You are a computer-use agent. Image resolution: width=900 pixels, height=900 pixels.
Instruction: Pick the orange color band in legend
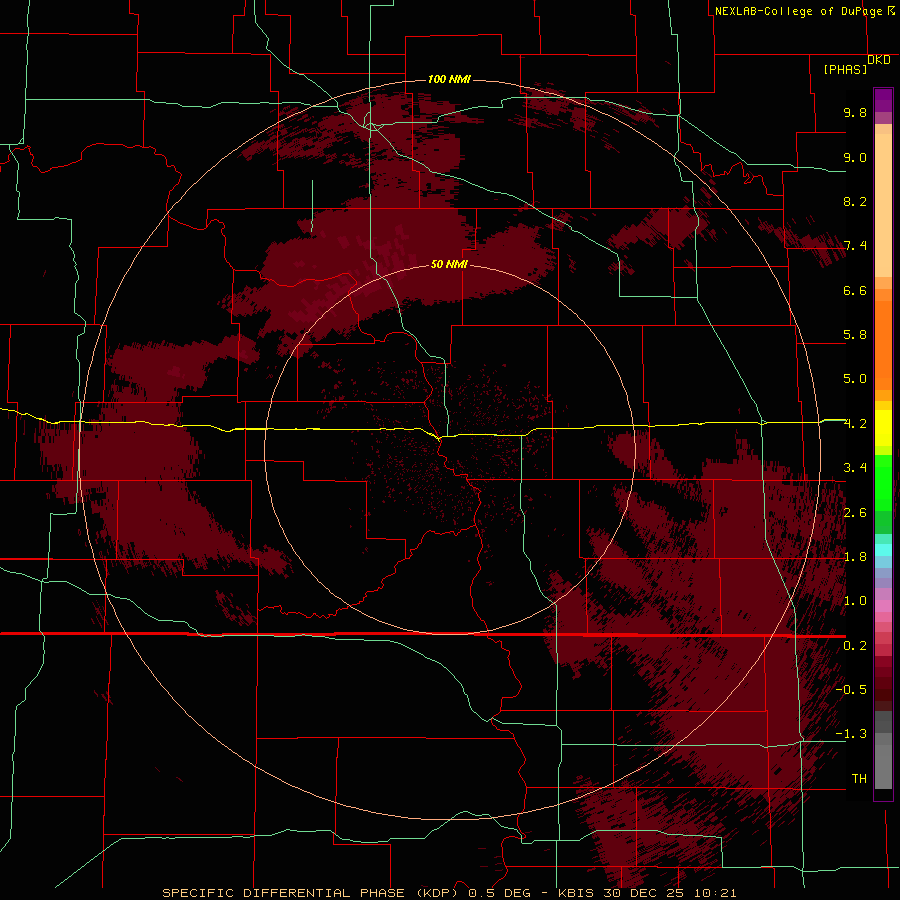pos(883,344)
